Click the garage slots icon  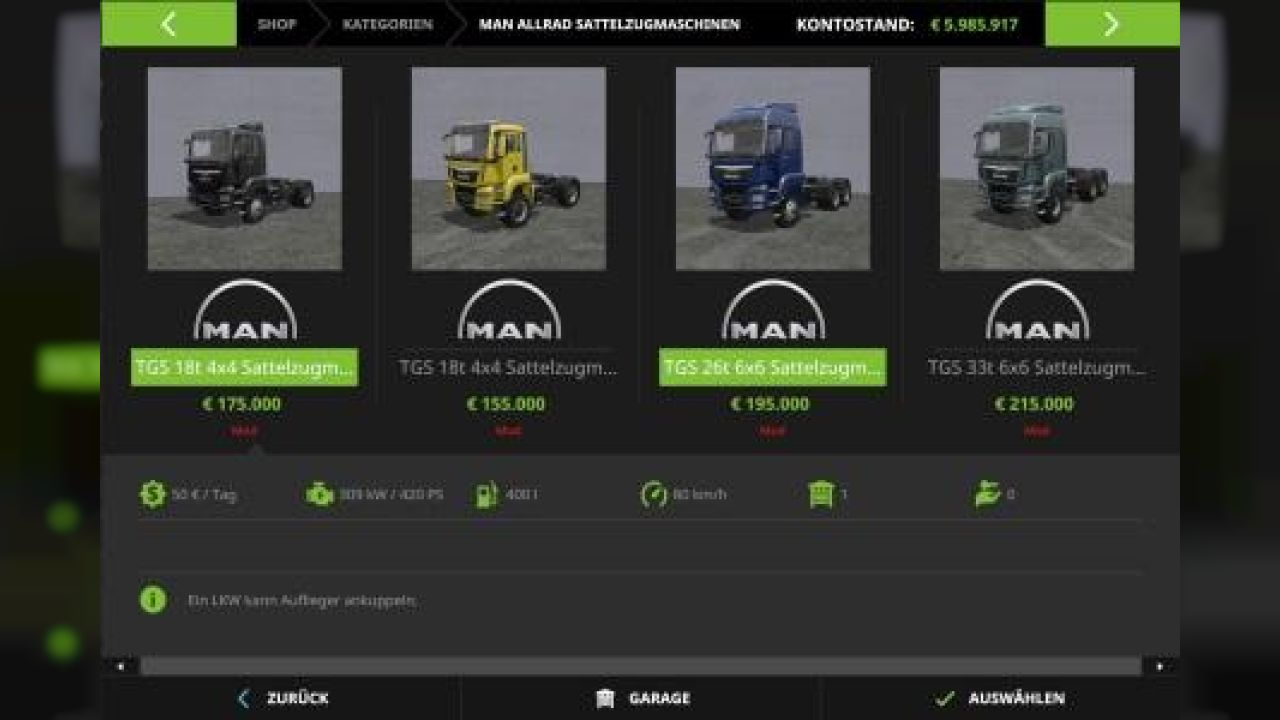point(821,494)
